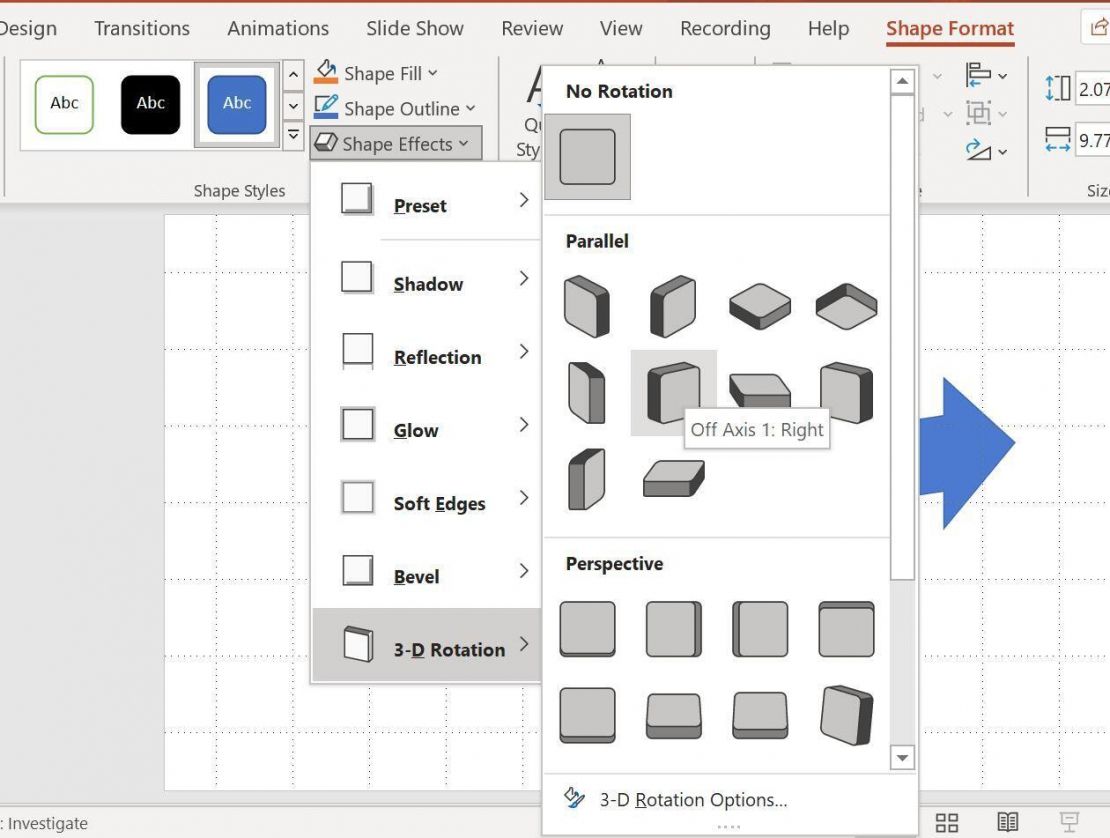Click the Align Objects icon

[x=981, y=75]
